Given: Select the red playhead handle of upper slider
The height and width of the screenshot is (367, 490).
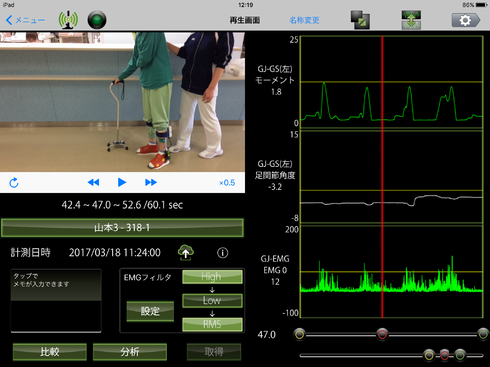Looking at the screenshot, I should (x=382, y=334).
